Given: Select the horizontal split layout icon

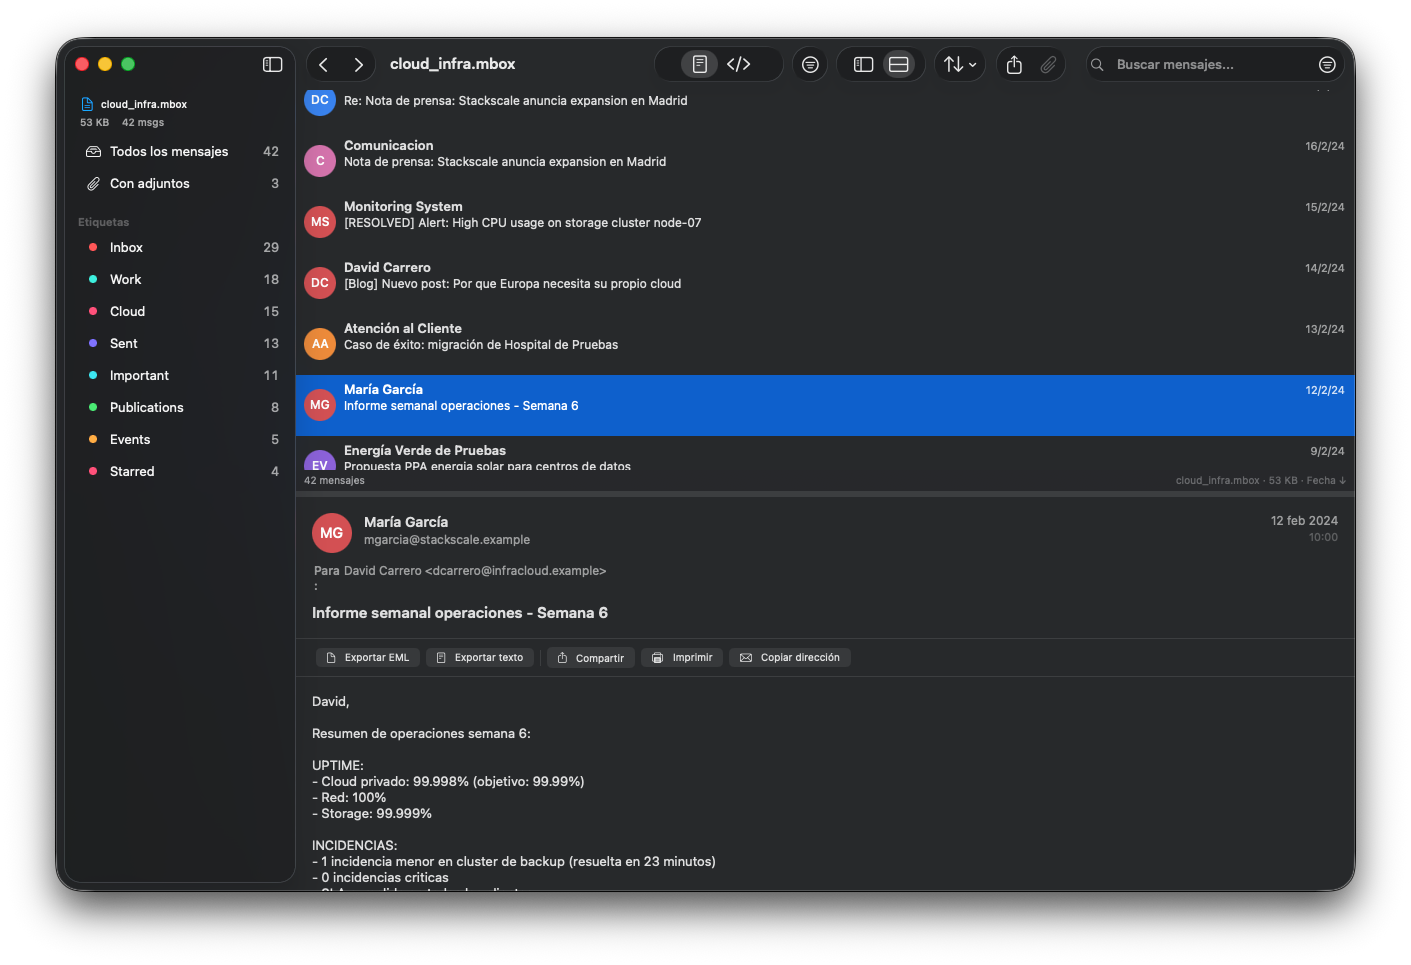Looking at the screenshot, I should tap(898, 63).
